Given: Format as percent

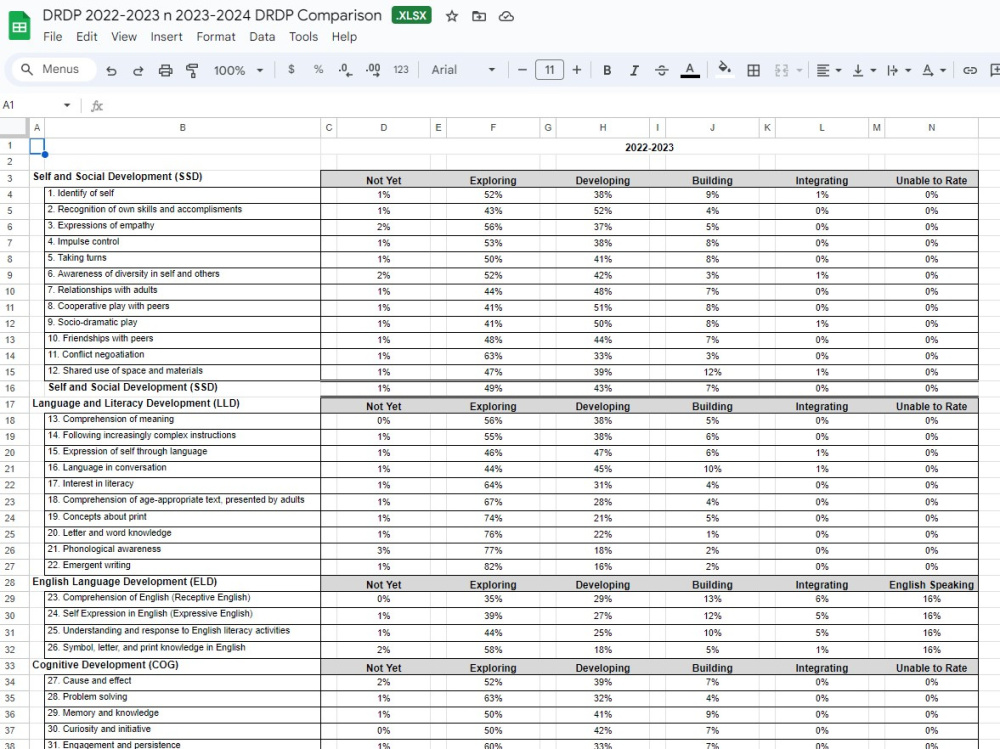Looking at the screenshot, I should tap(318, 70).
